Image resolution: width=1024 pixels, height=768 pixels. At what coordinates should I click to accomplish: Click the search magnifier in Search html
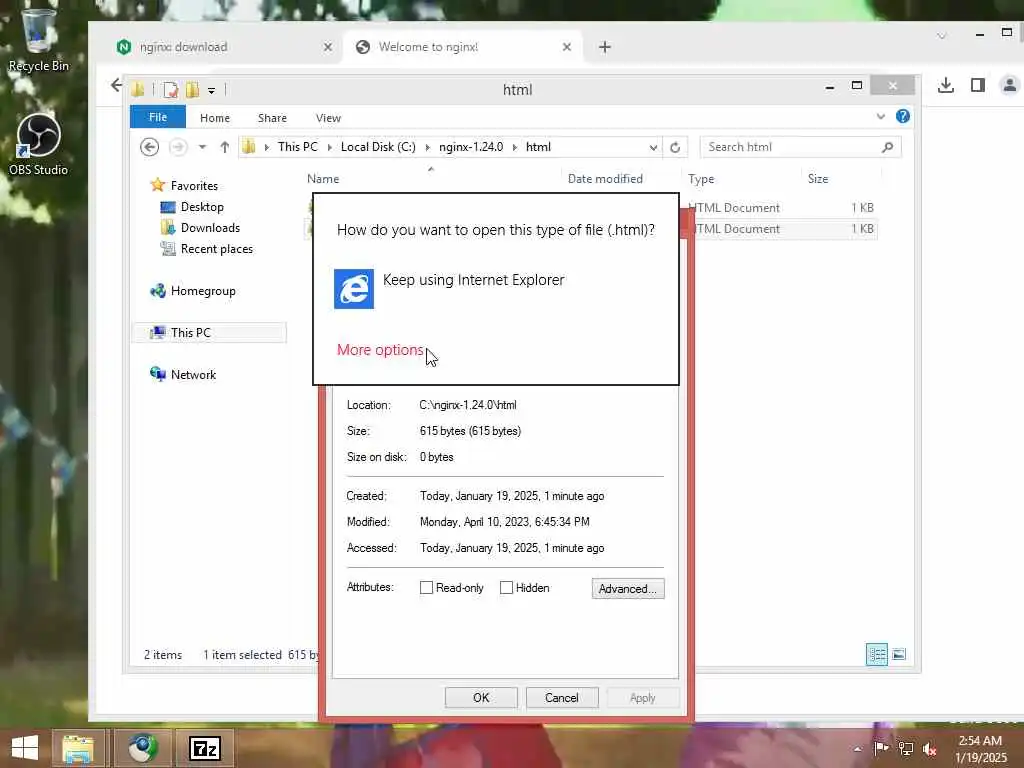888,147
